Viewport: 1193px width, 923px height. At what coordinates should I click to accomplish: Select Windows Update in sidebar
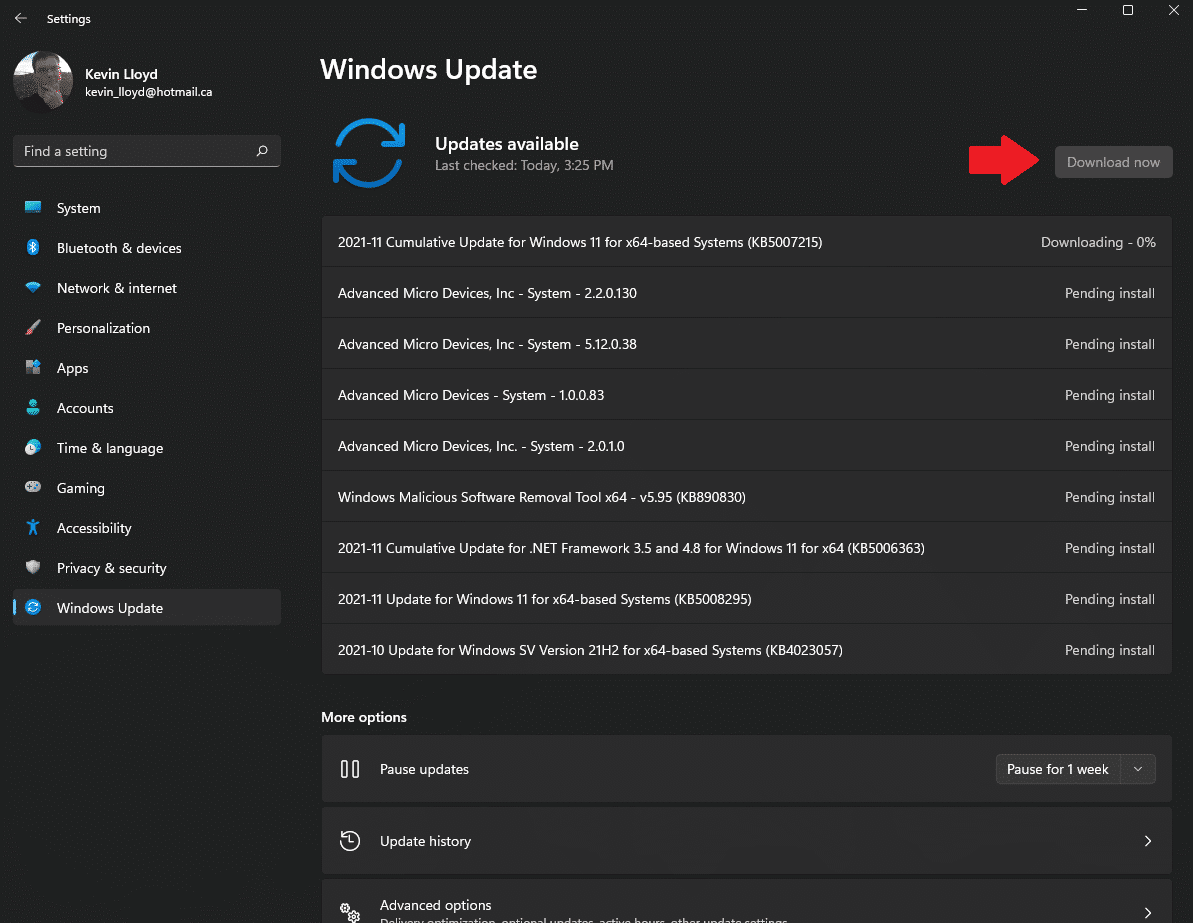[x=147, y=608]
